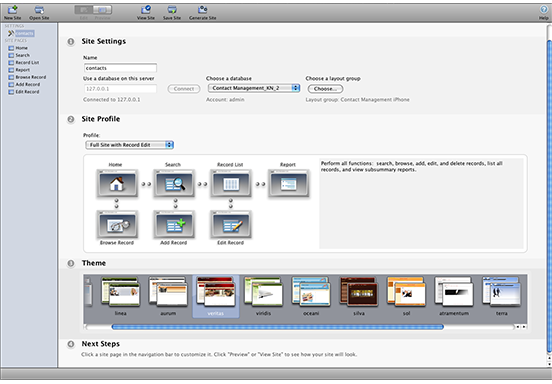Open the Profile dropdown

[x=130, y=145]
